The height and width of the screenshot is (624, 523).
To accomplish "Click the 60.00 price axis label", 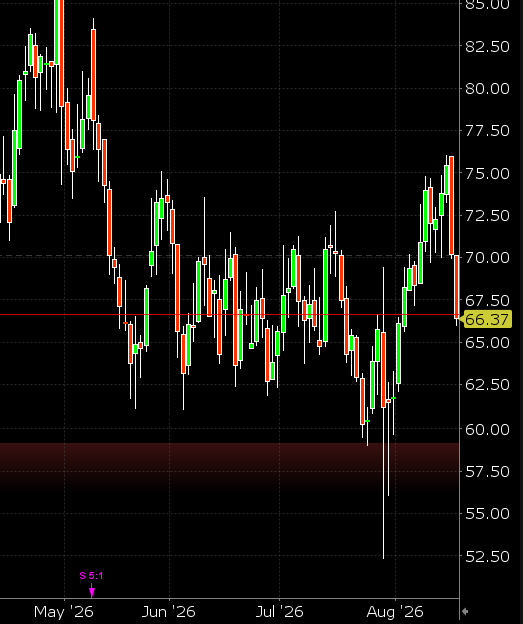I will (487, 429).
